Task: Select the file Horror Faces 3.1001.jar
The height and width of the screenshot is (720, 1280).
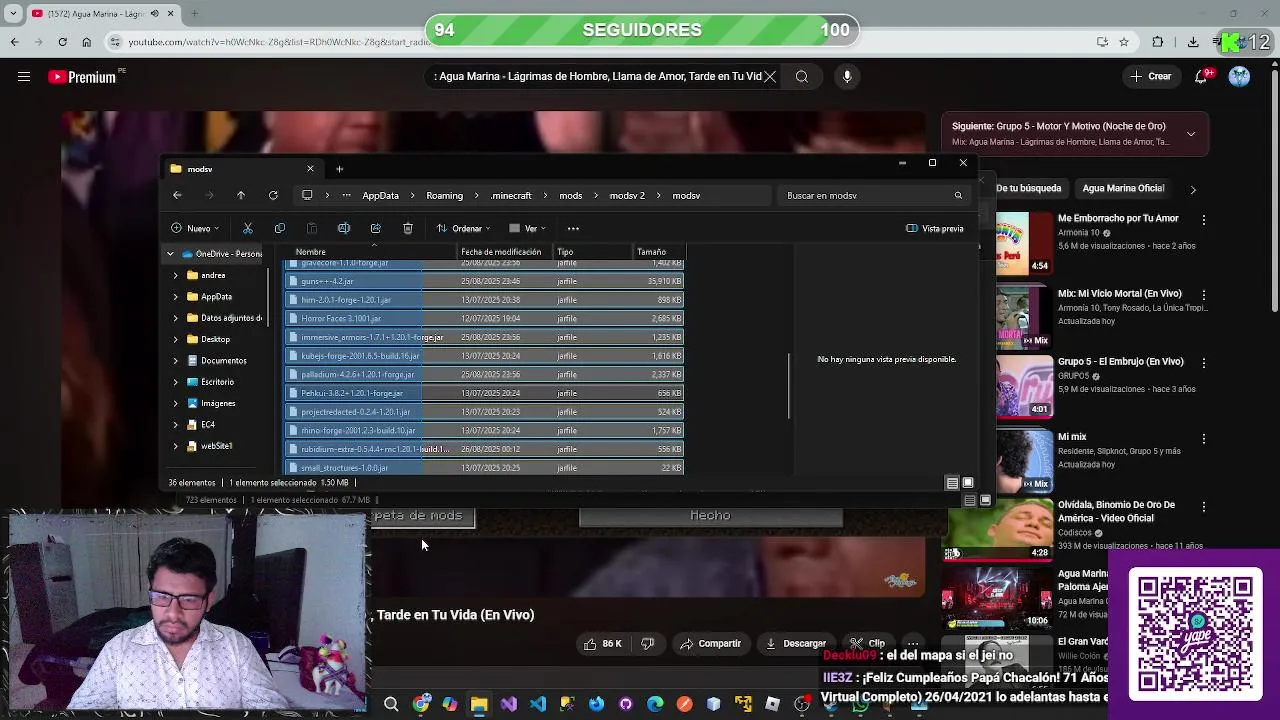Action: [484, 318]
